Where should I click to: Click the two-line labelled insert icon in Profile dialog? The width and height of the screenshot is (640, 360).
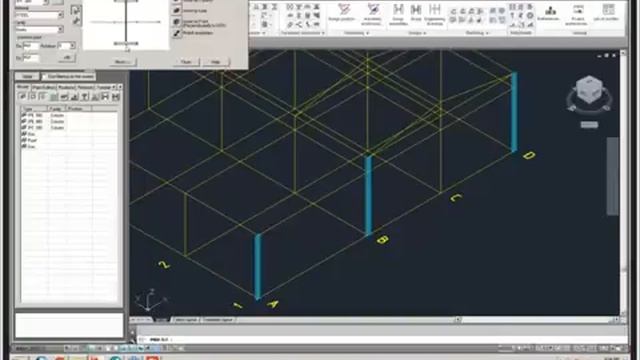coord(176,22)
